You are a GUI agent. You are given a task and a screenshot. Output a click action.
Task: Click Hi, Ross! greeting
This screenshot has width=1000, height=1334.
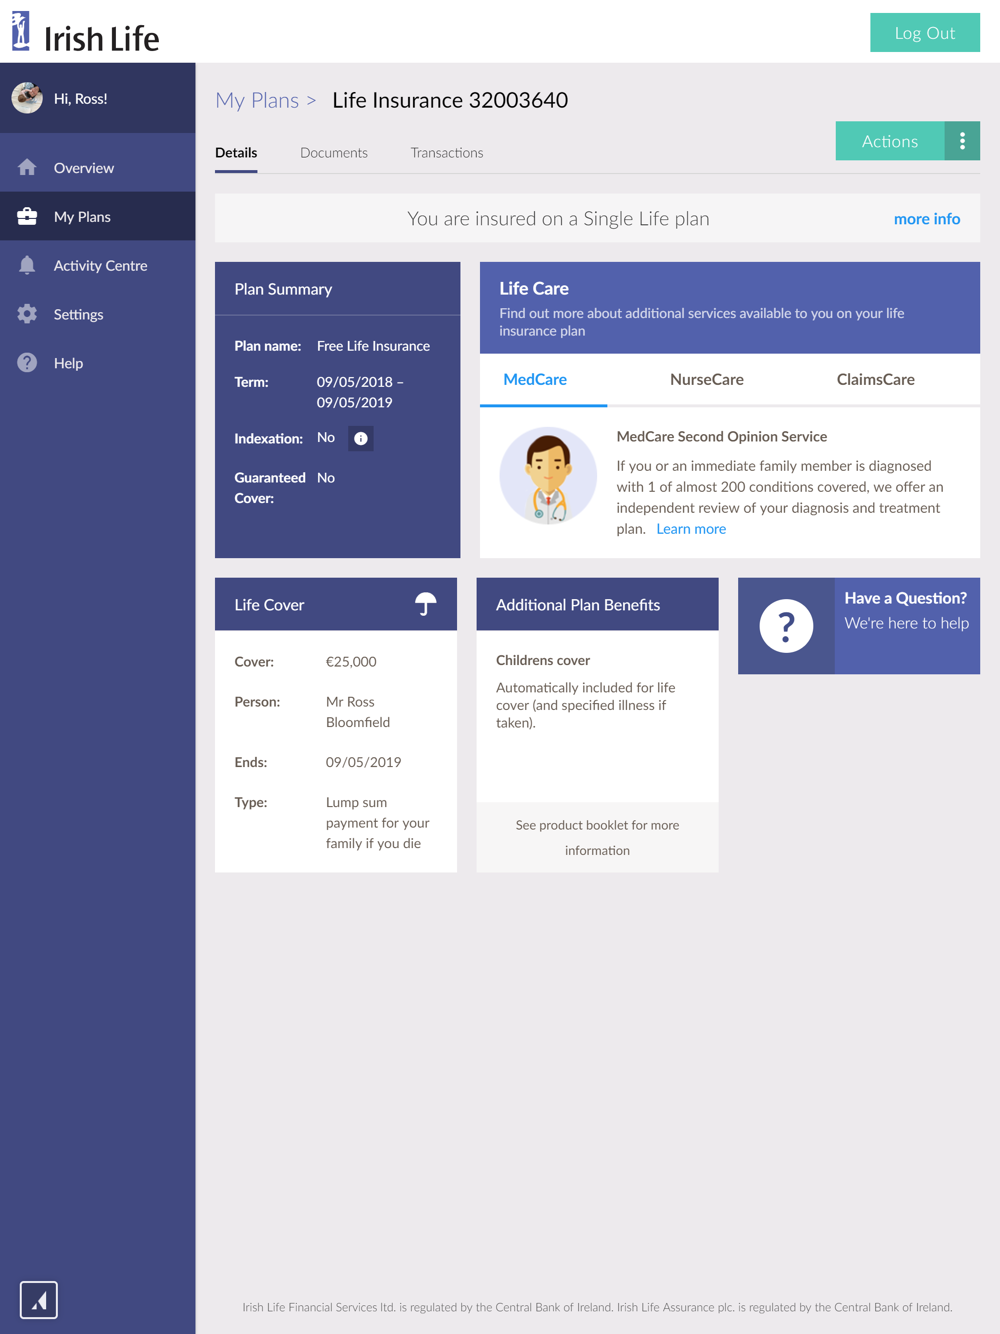click(x=81, y=98)
